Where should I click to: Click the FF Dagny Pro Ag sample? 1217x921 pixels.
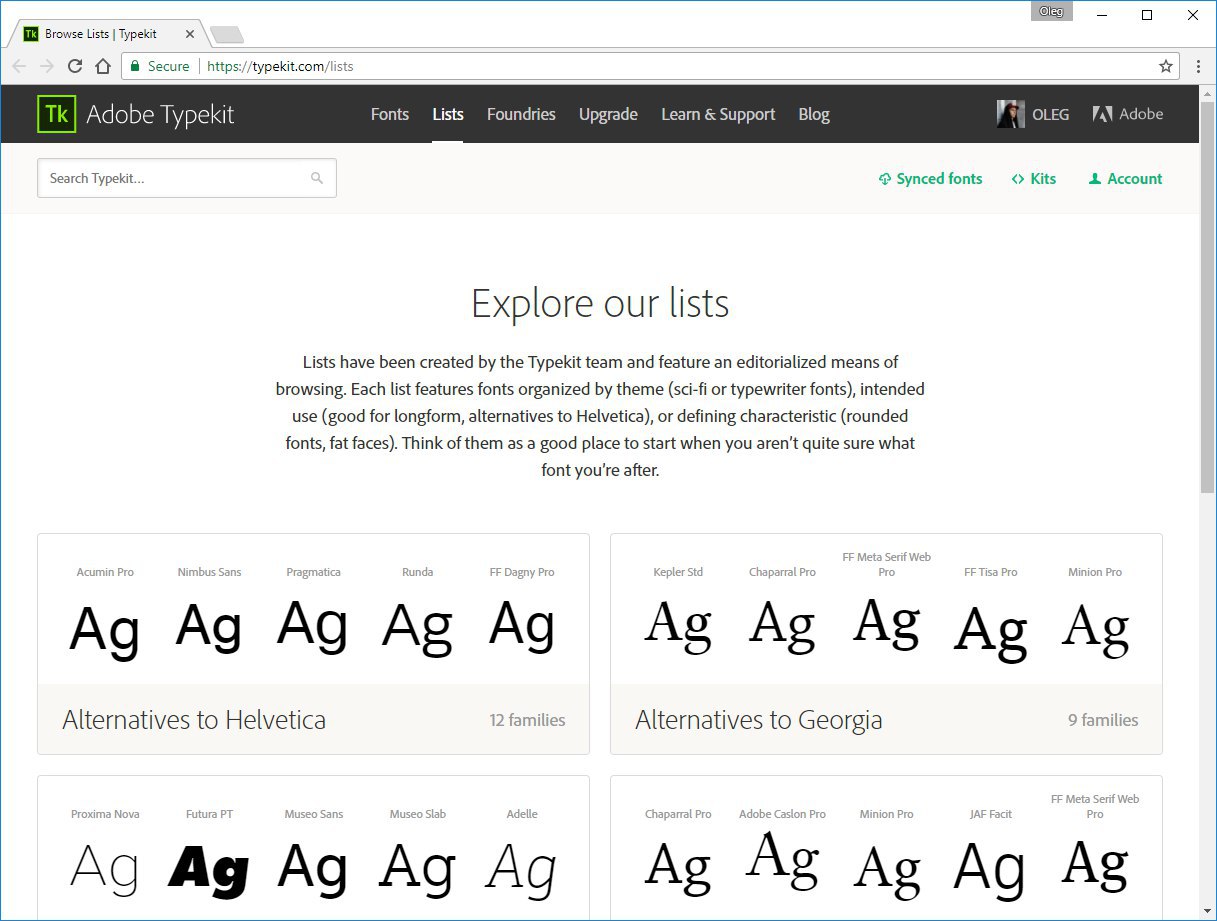click(x=521, y=626)
